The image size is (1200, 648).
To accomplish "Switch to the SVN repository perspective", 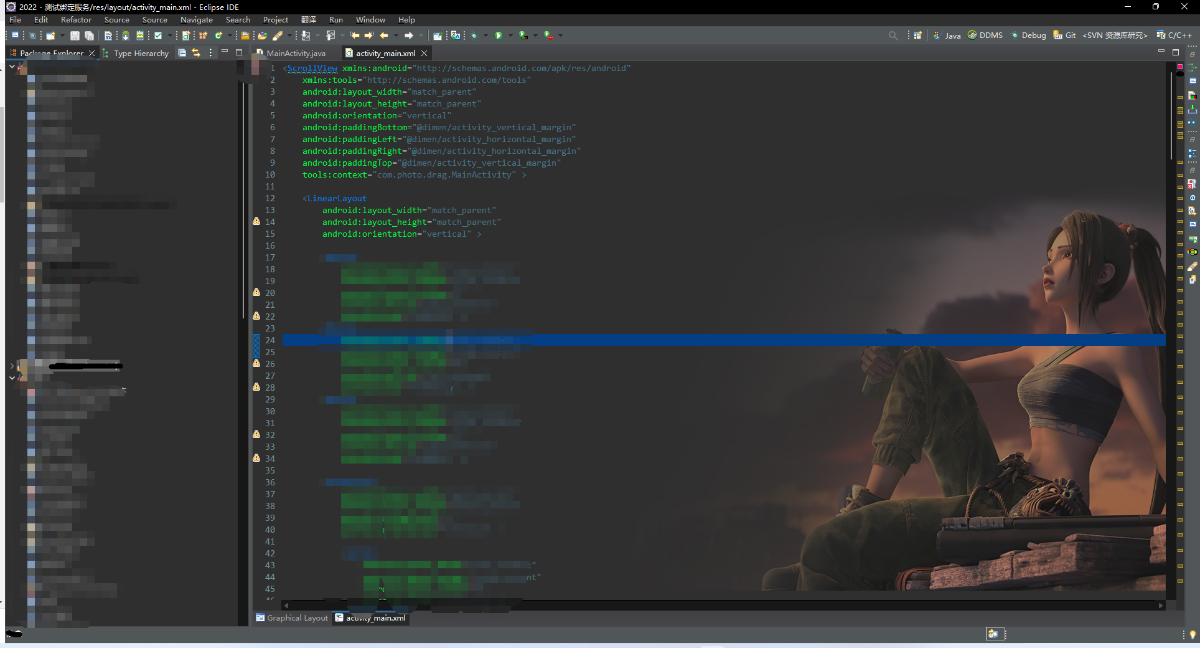I will pyautogui.click(x=1115, y=35).
